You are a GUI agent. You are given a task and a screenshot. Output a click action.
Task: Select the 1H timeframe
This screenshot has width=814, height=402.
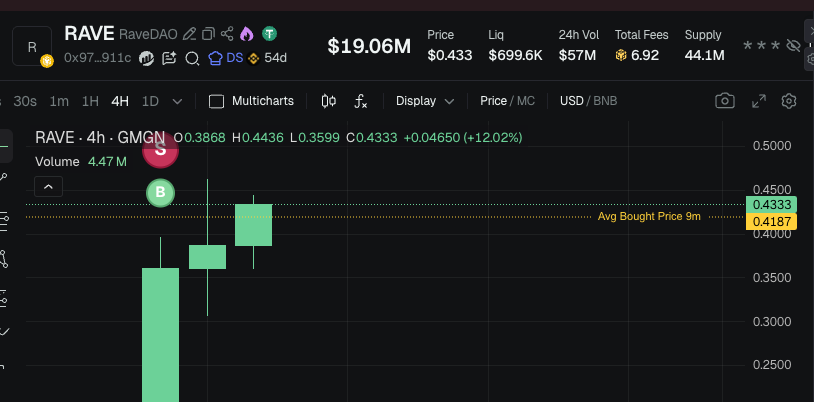pyautogui.click(x=90, y=101)
